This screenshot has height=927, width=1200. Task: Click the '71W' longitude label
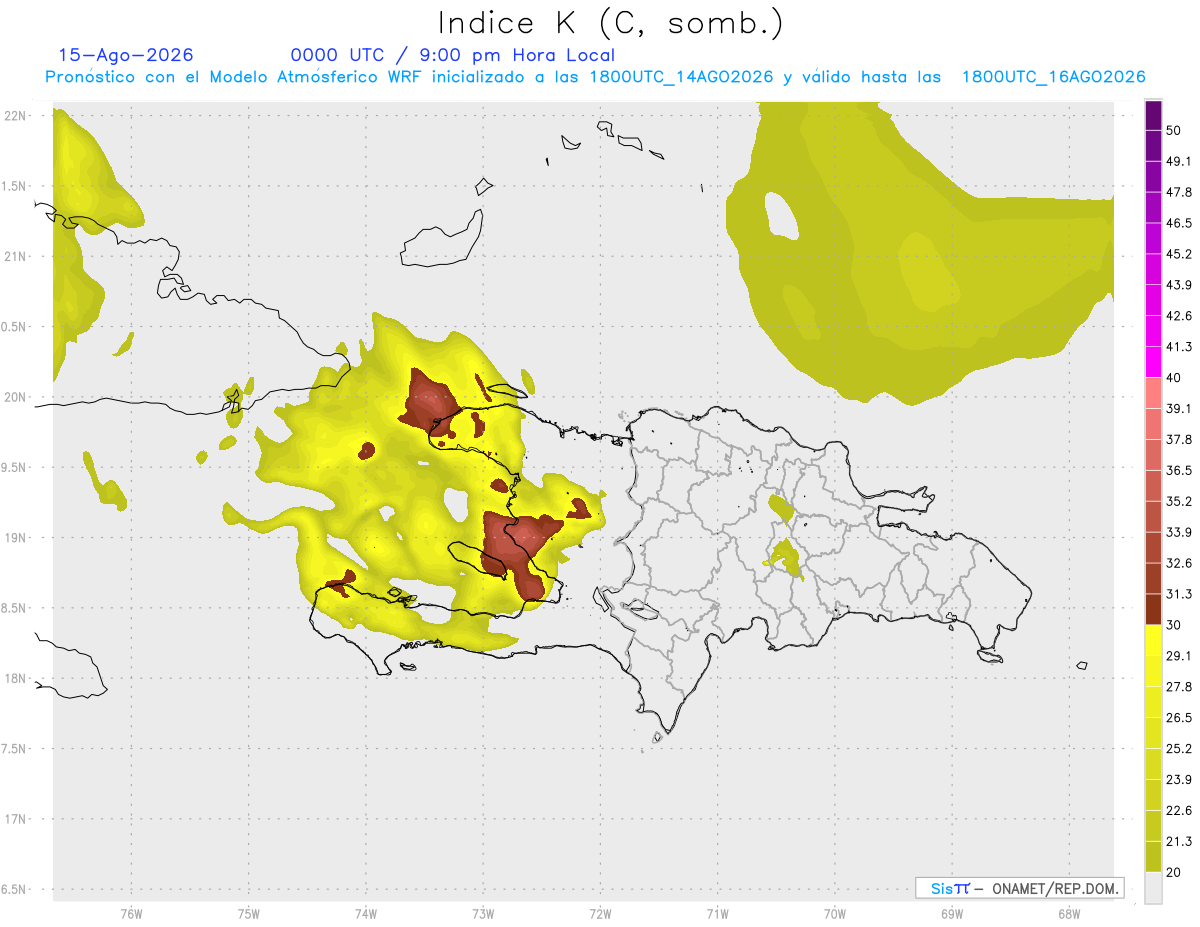pyautogui.click(x=717, y=912)
